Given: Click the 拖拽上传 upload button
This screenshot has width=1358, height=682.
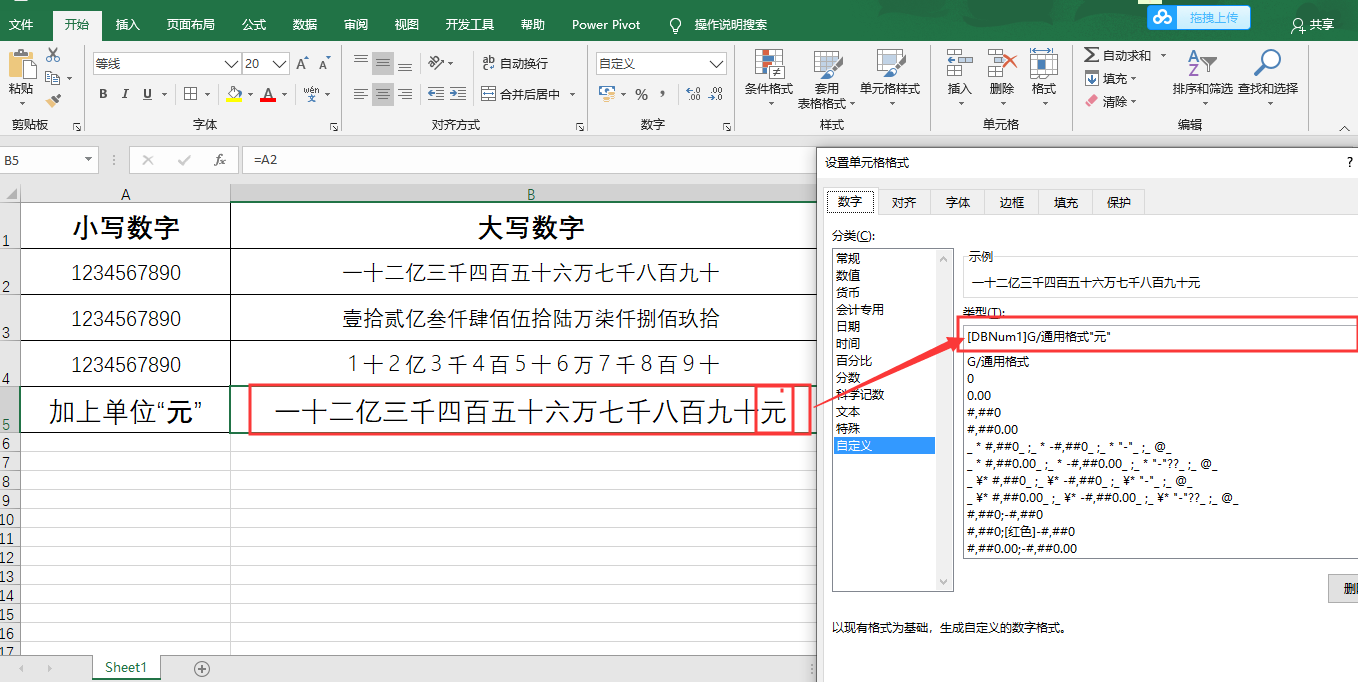Looking at the screenshot, I should [x=1199, y=17].
